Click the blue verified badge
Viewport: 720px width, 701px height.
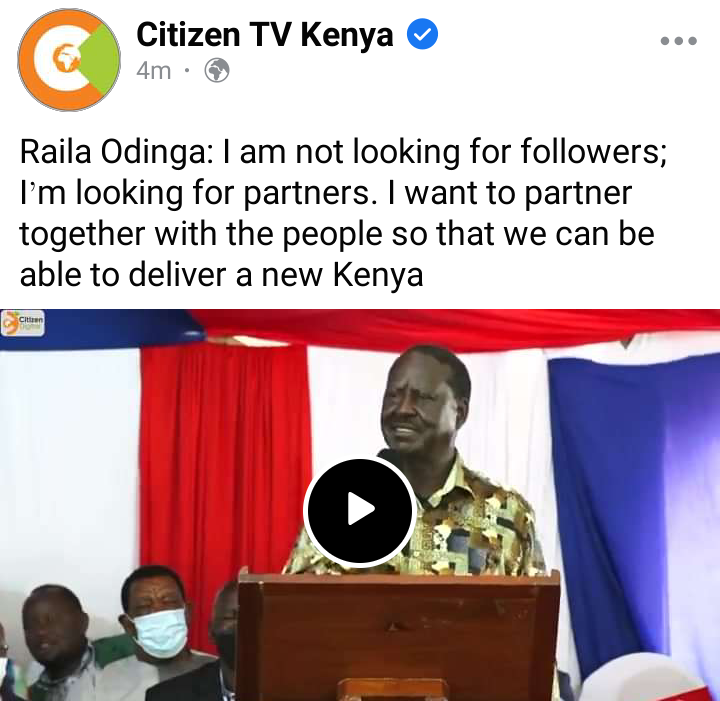pyautogui.click(x=422, y=34)
